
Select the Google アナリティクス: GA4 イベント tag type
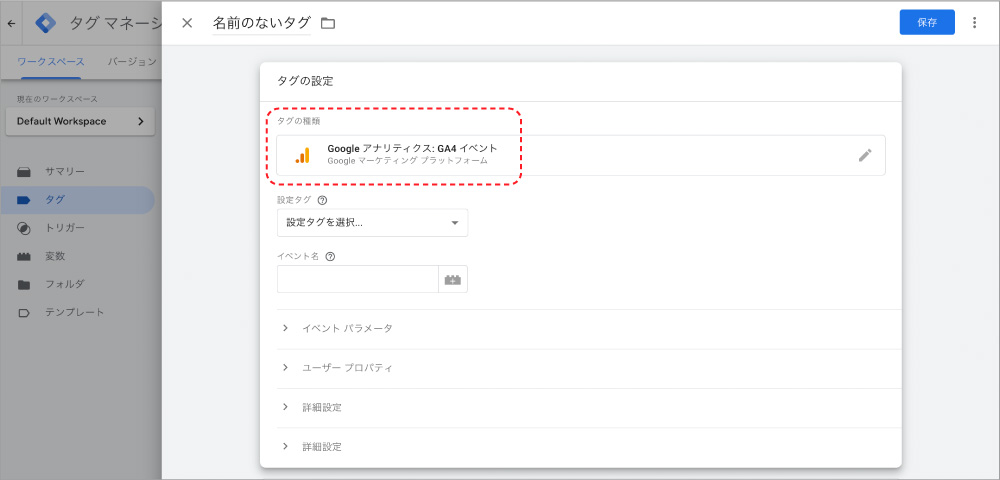tap(581, 156)
